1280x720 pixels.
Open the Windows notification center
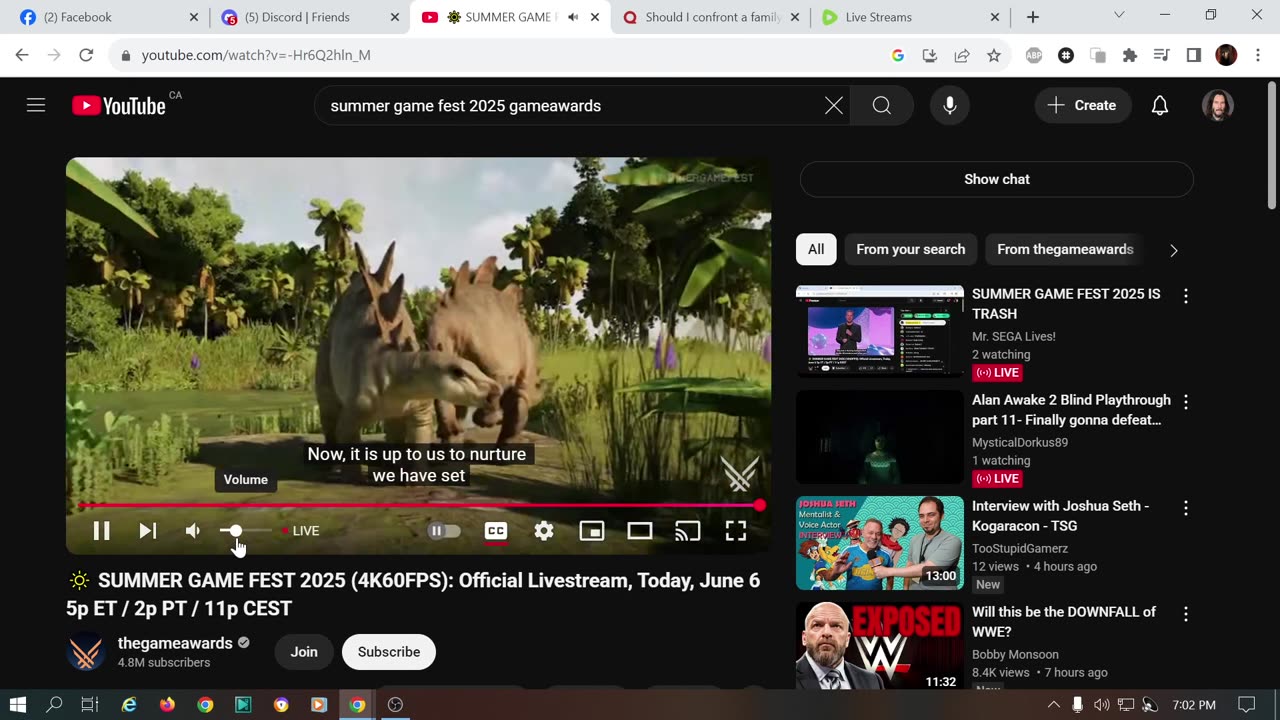[1246, 704]
